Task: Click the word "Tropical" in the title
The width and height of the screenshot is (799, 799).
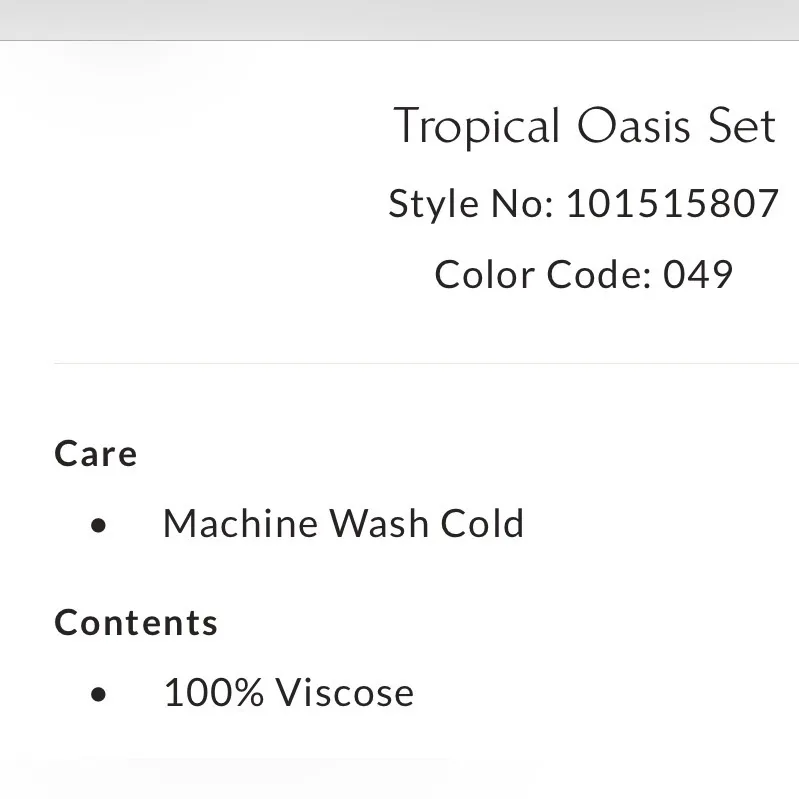Action: tap(476, 128)
